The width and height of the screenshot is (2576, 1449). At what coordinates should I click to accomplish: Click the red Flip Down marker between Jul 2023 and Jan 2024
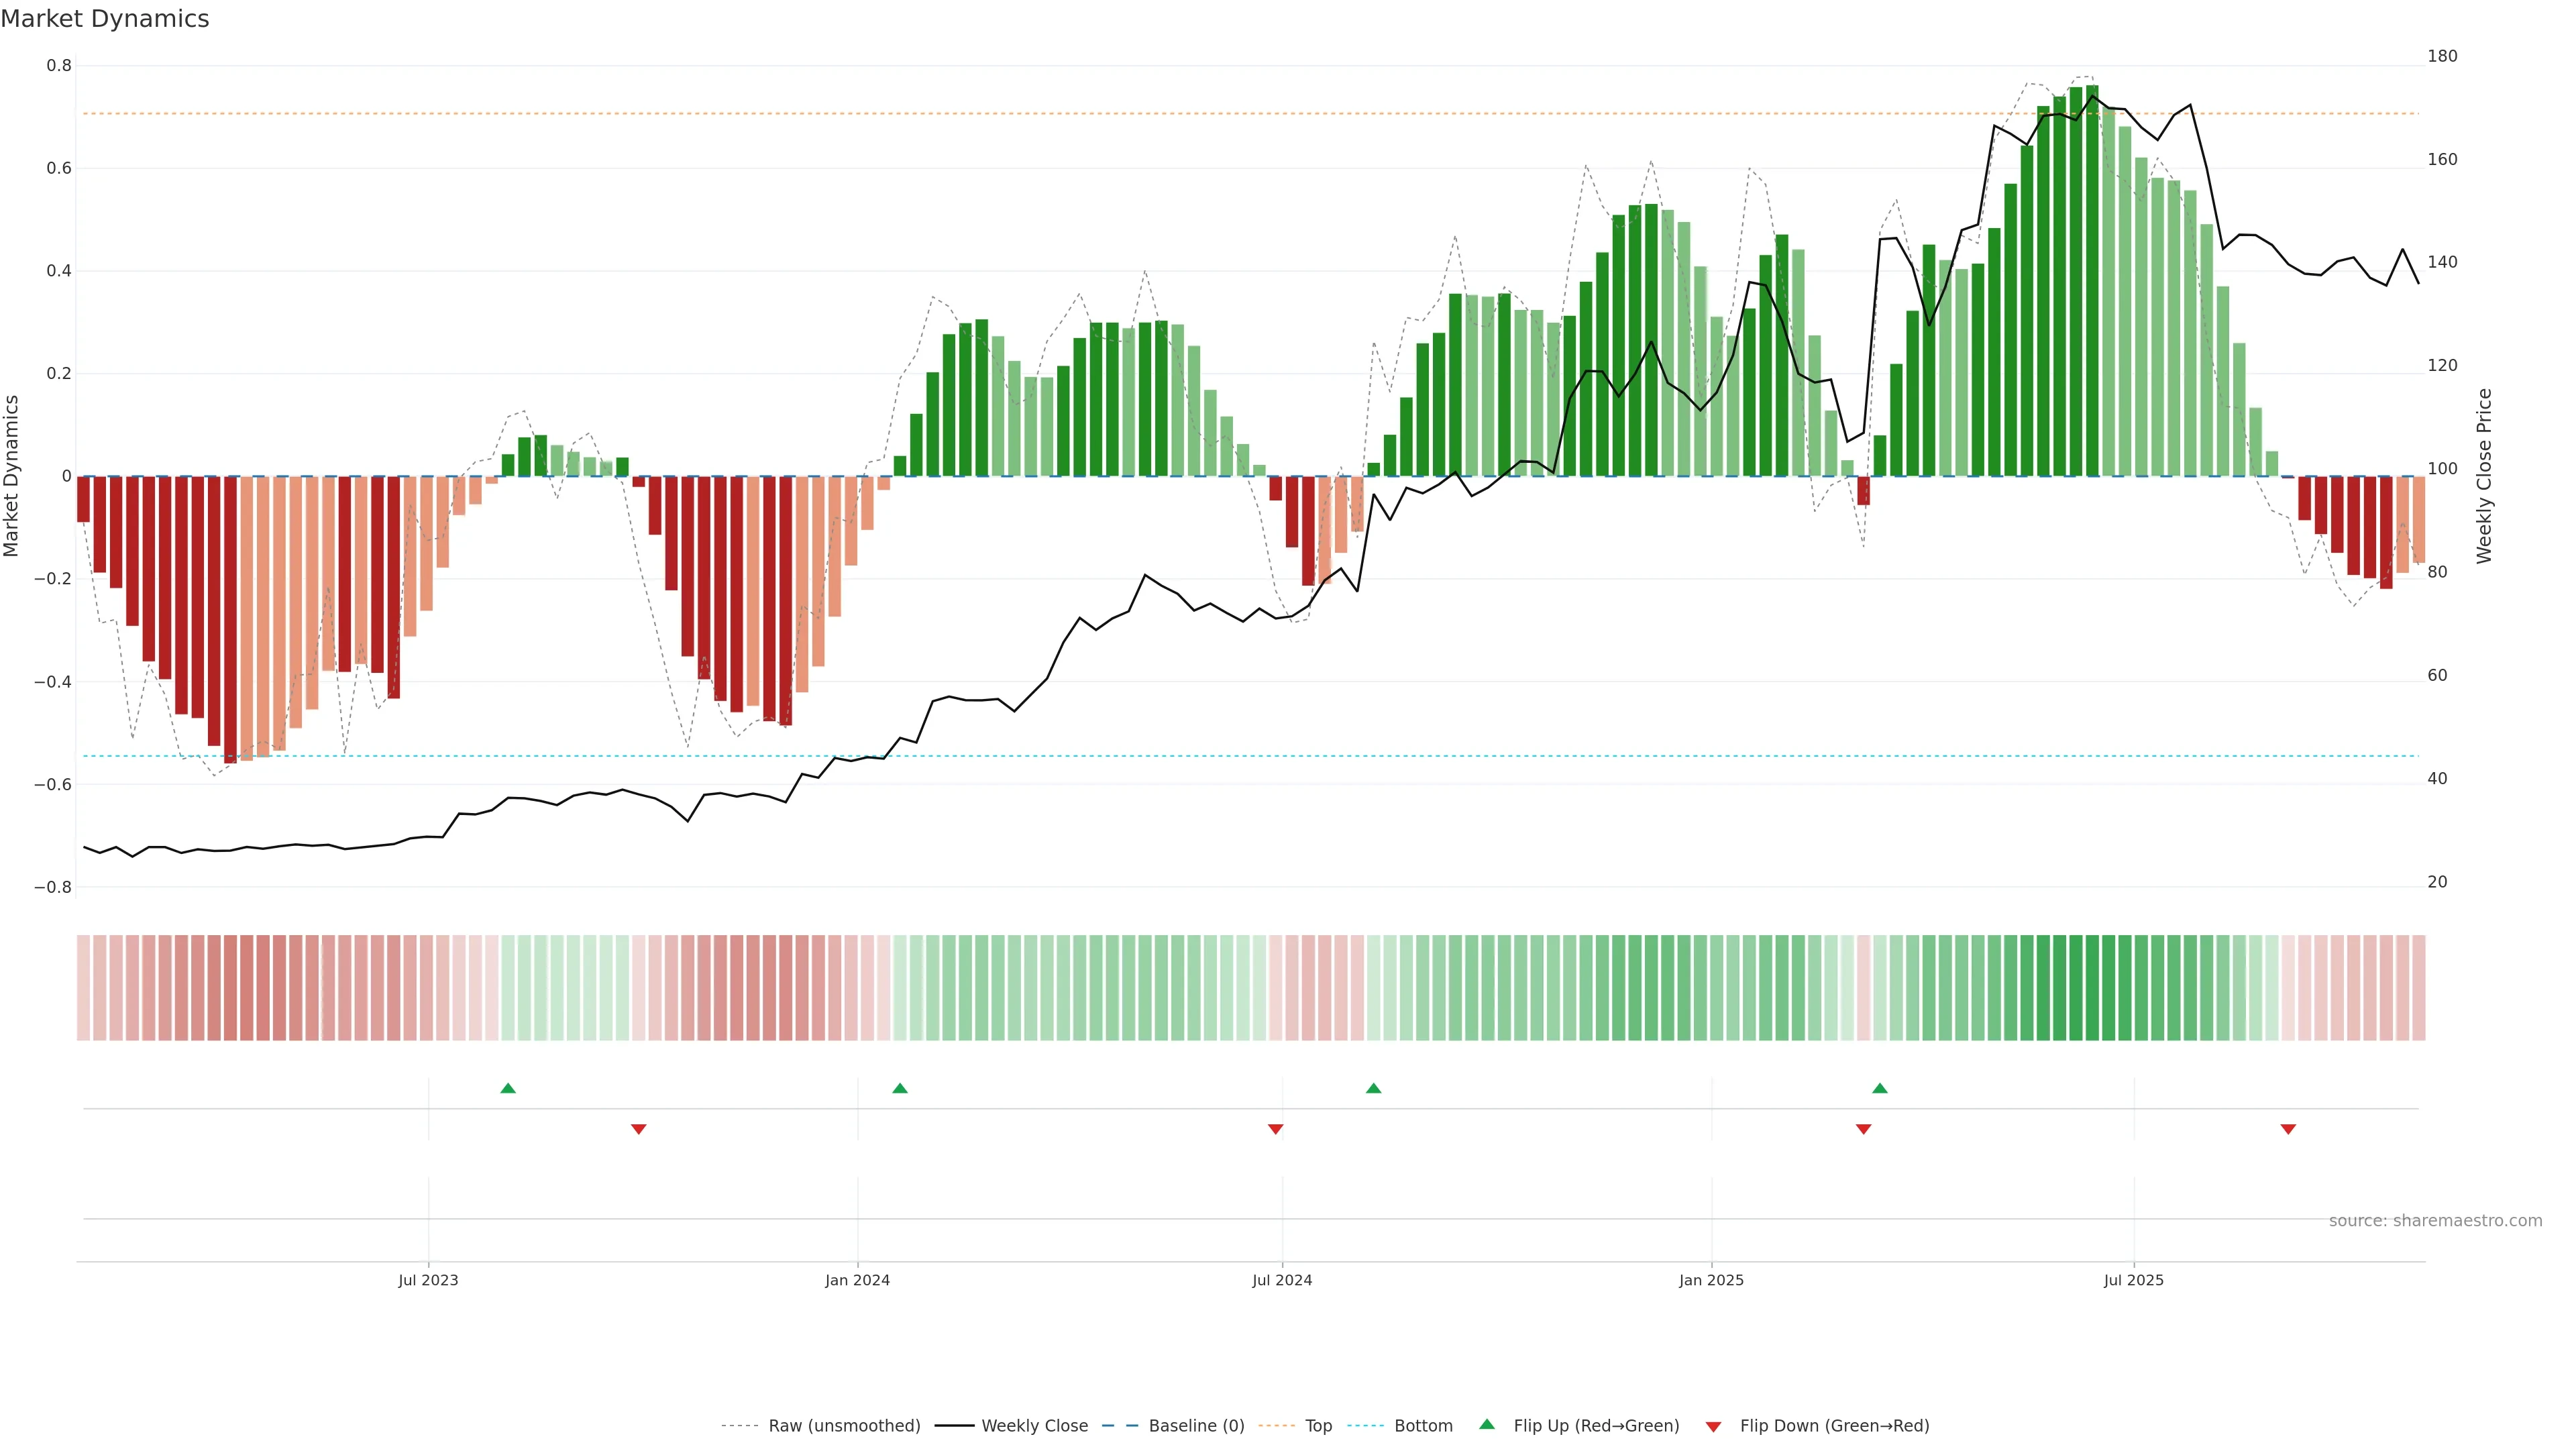639,1129
